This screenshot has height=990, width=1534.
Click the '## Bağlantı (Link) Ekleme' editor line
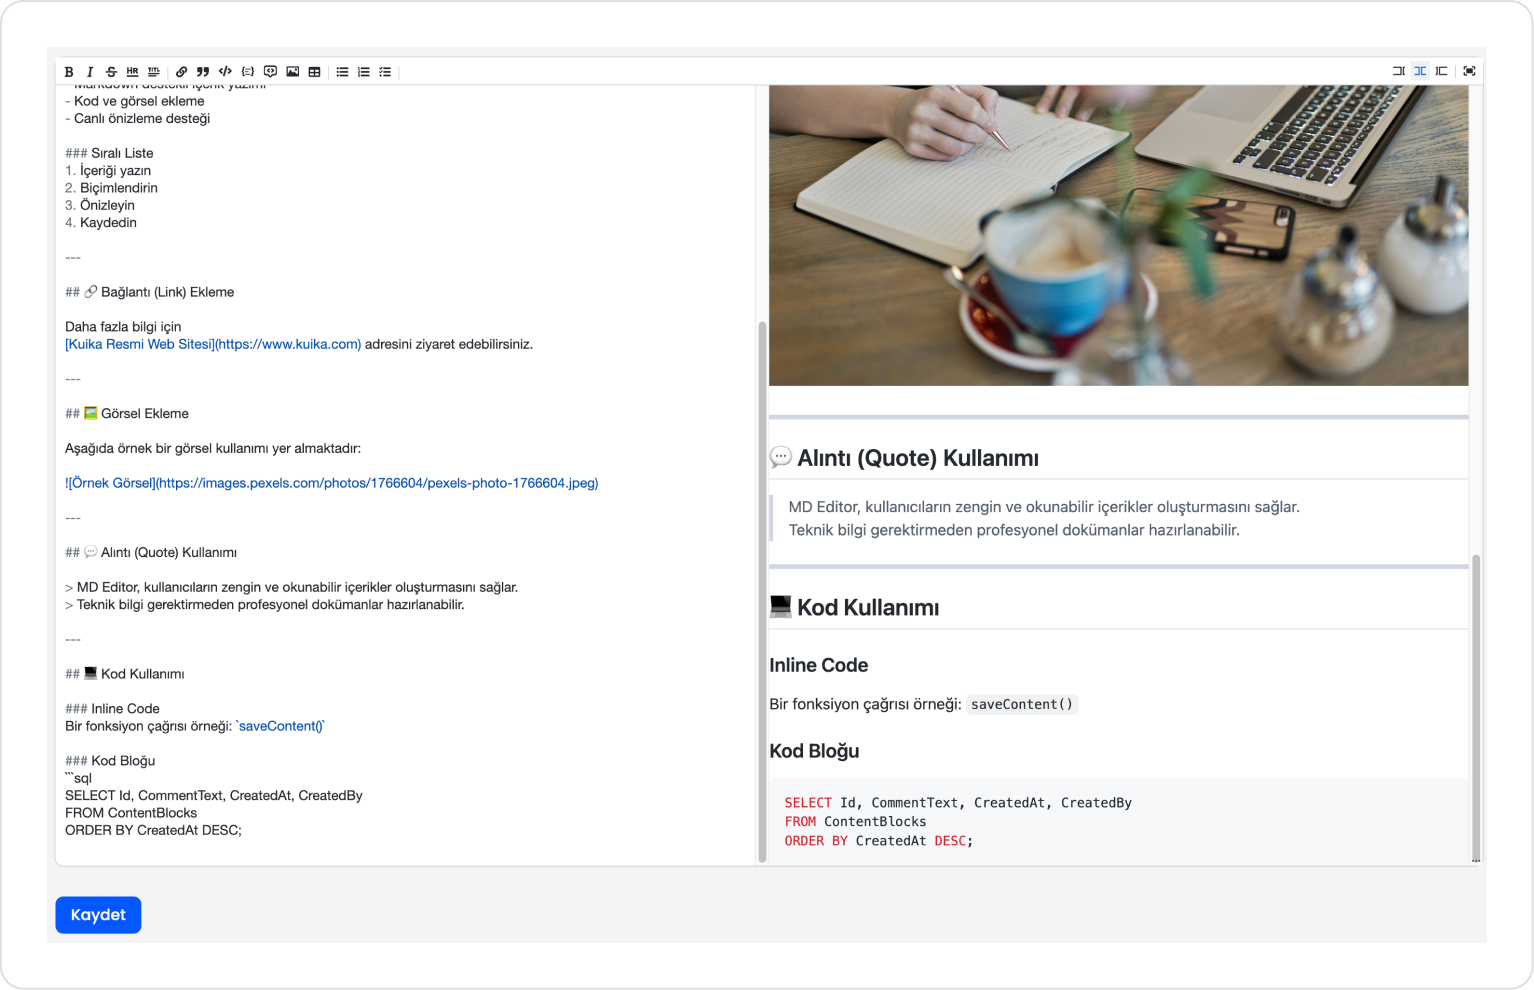(x=149, y=292)
